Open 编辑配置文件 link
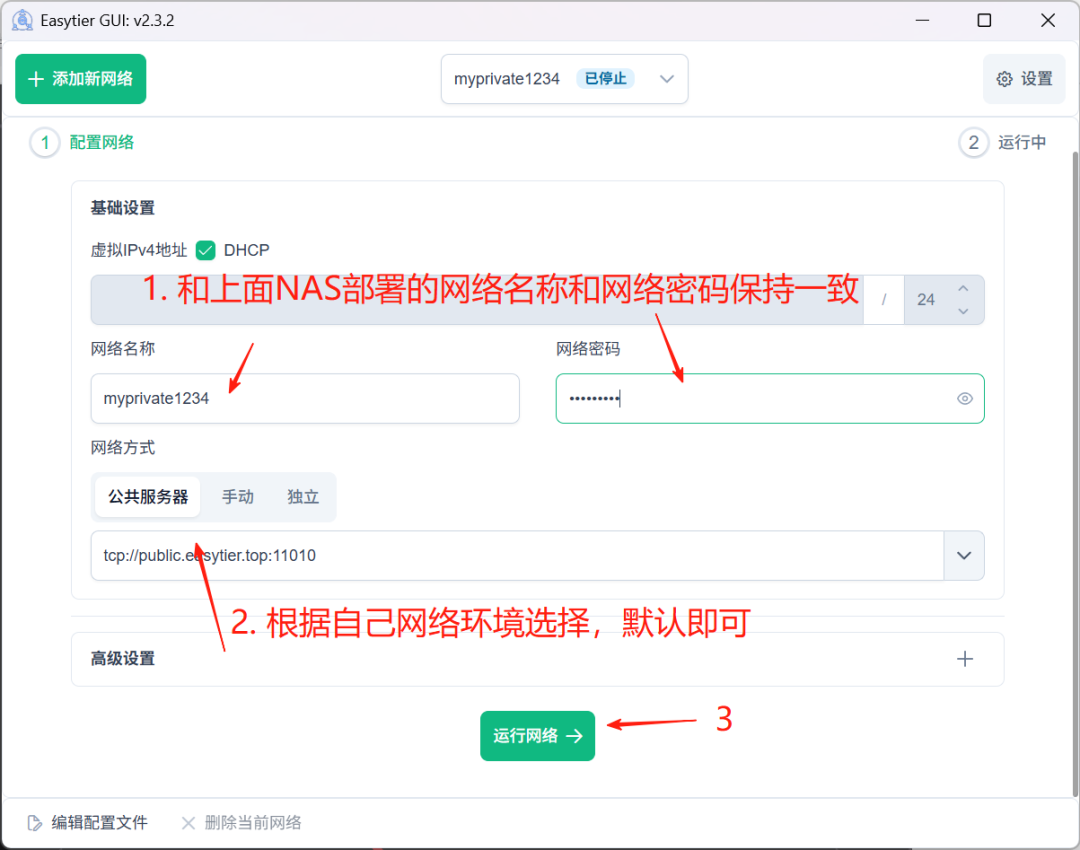Screen dimensions: 1080x850 click(x=87, y=822)
